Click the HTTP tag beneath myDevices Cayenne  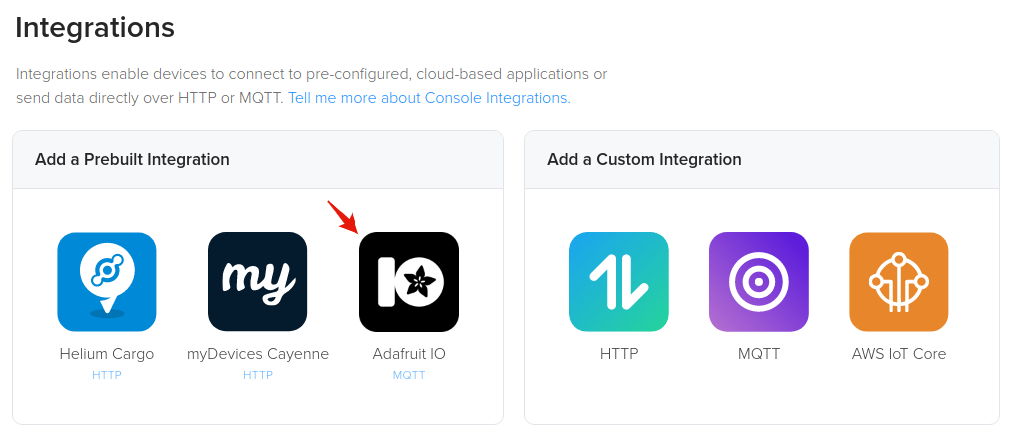pos(257,375)
